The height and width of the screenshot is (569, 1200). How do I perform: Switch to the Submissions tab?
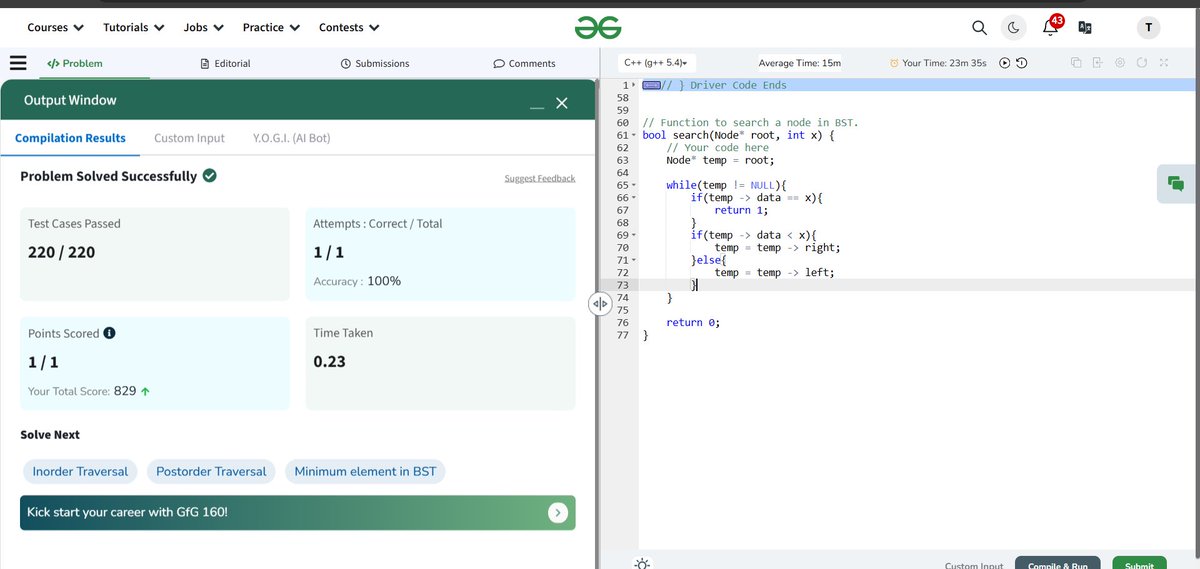[x=375, y=63]
